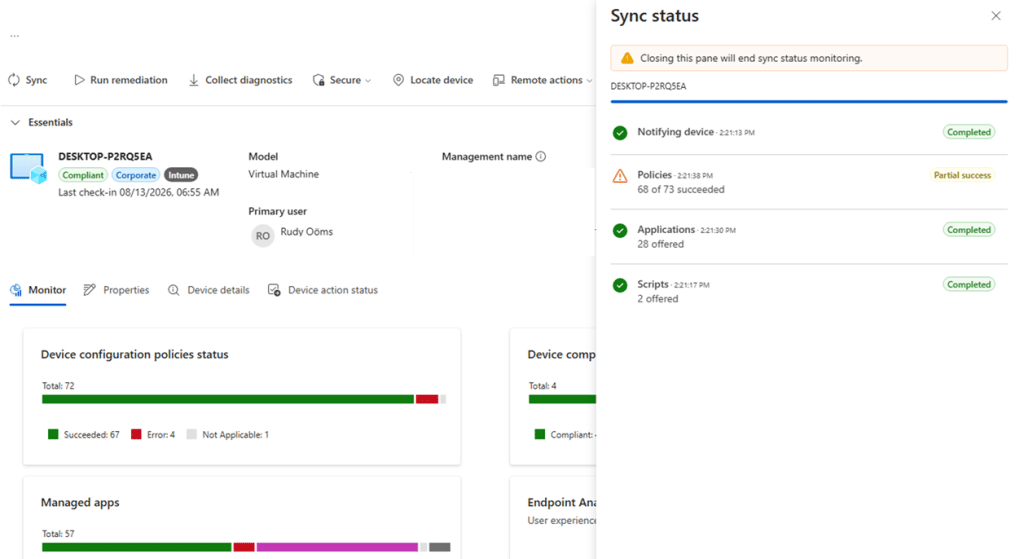Click the Intune badge

click(x=181, y=175)
